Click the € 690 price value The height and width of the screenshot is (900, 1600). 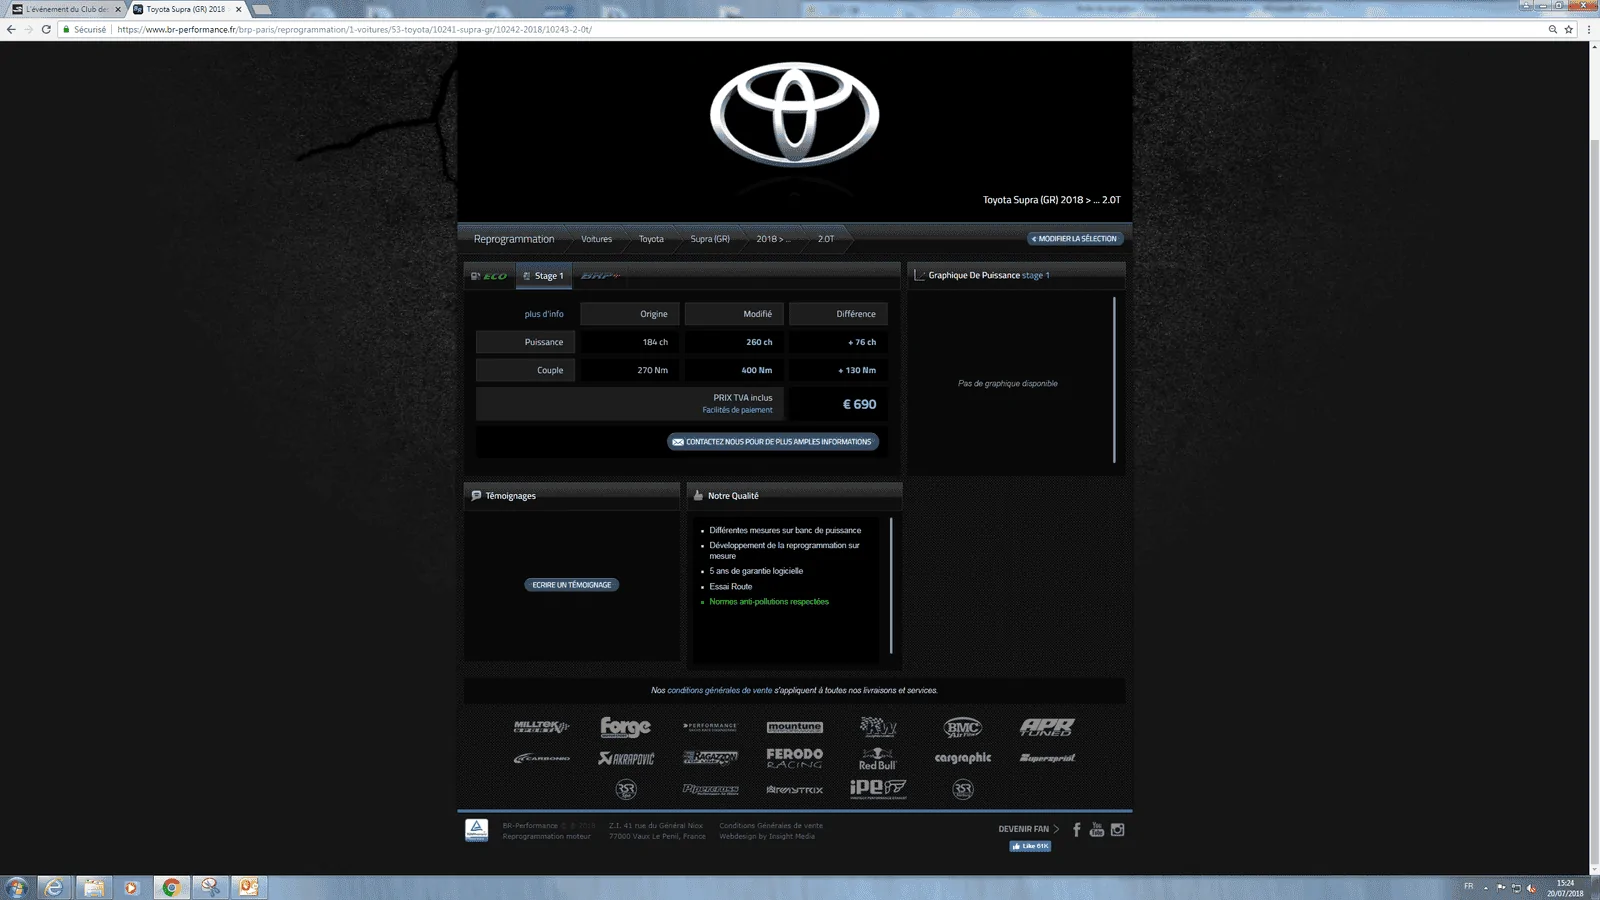(x=859, y=404)
